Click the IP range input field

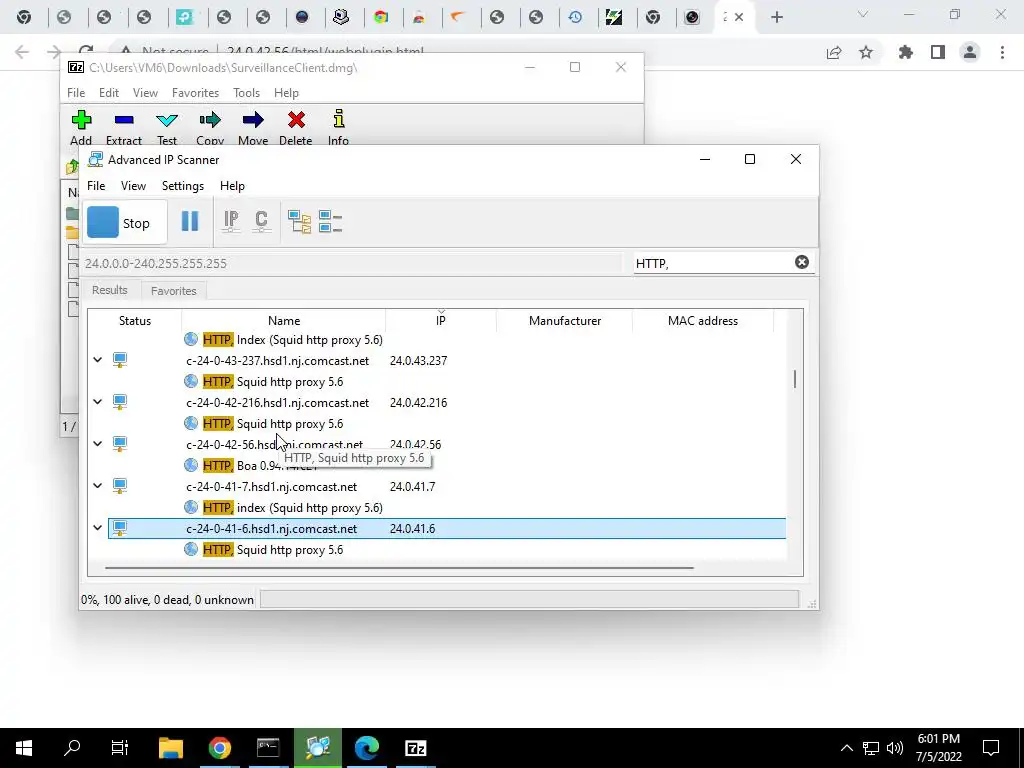coord(353,263)
